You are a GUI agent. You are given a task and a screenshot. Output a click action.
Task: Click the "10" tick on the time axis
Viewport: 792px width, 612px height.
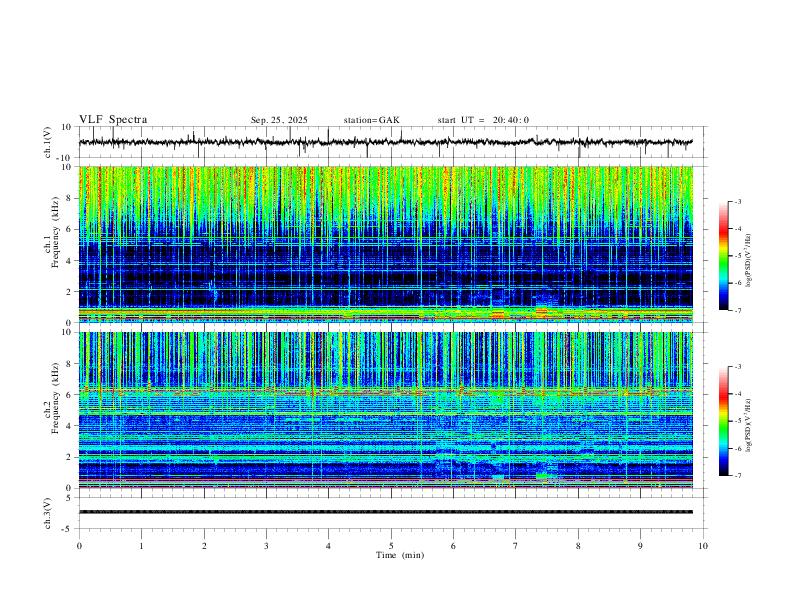(x=703, y=546)
